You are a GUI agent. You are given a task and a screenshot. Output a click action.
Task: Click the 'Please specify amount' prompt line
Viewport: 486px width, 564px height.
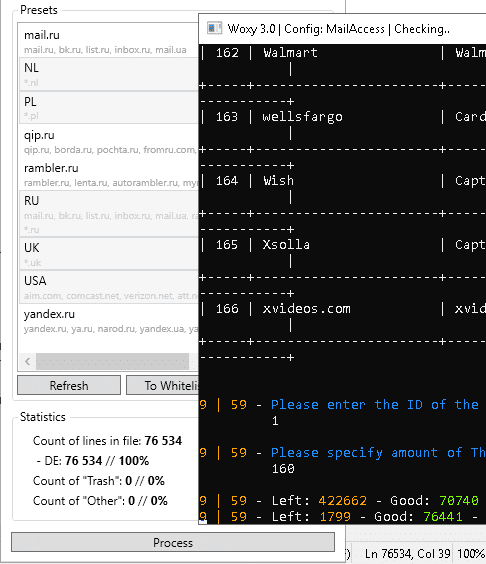378,452
